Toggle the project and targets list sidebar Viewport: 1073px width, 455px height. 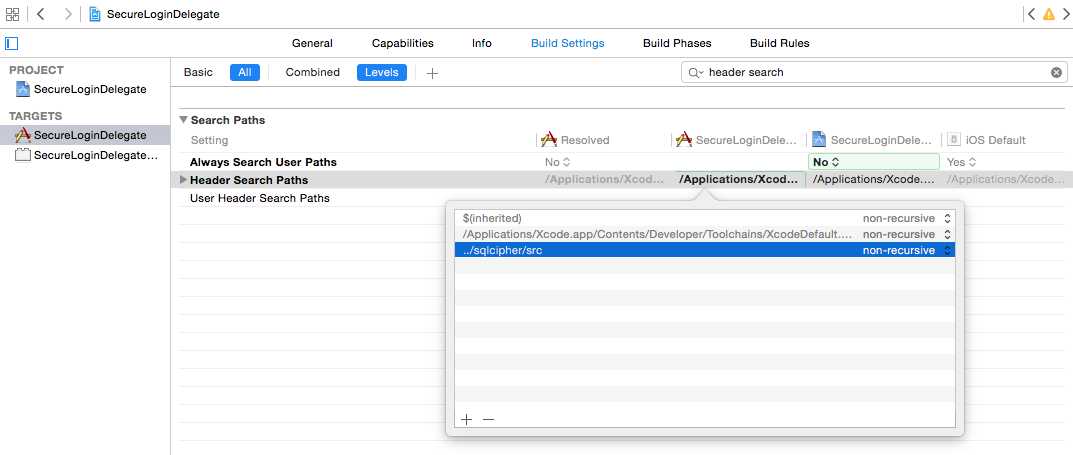pyautogui.click(x=12, y=43)
